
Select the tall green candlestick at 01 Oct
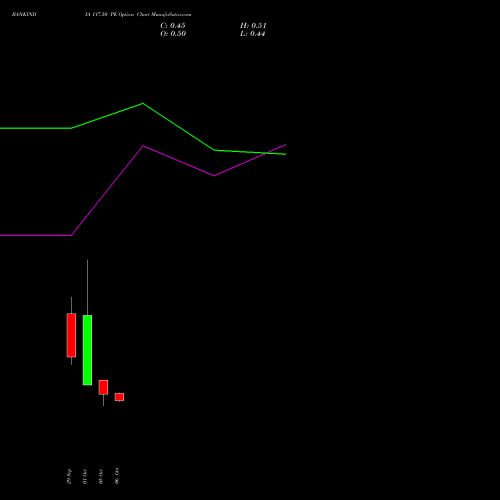(87, 350)
